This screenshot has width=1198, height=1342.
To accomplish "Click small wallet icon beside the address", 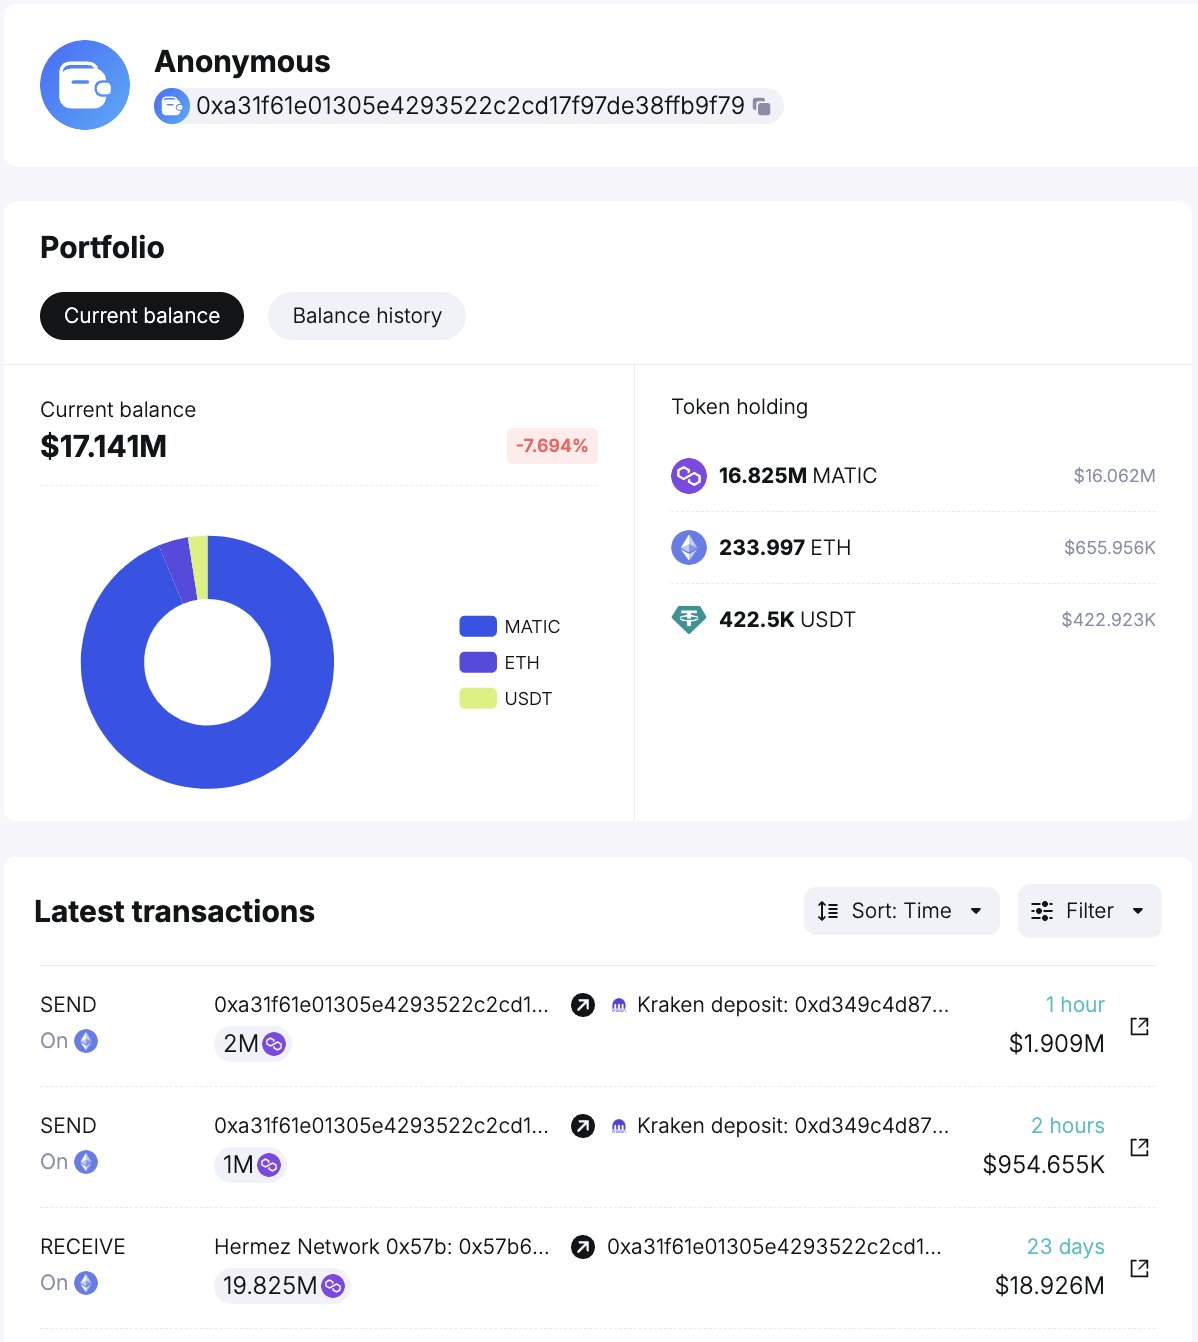I will [172, 106].
